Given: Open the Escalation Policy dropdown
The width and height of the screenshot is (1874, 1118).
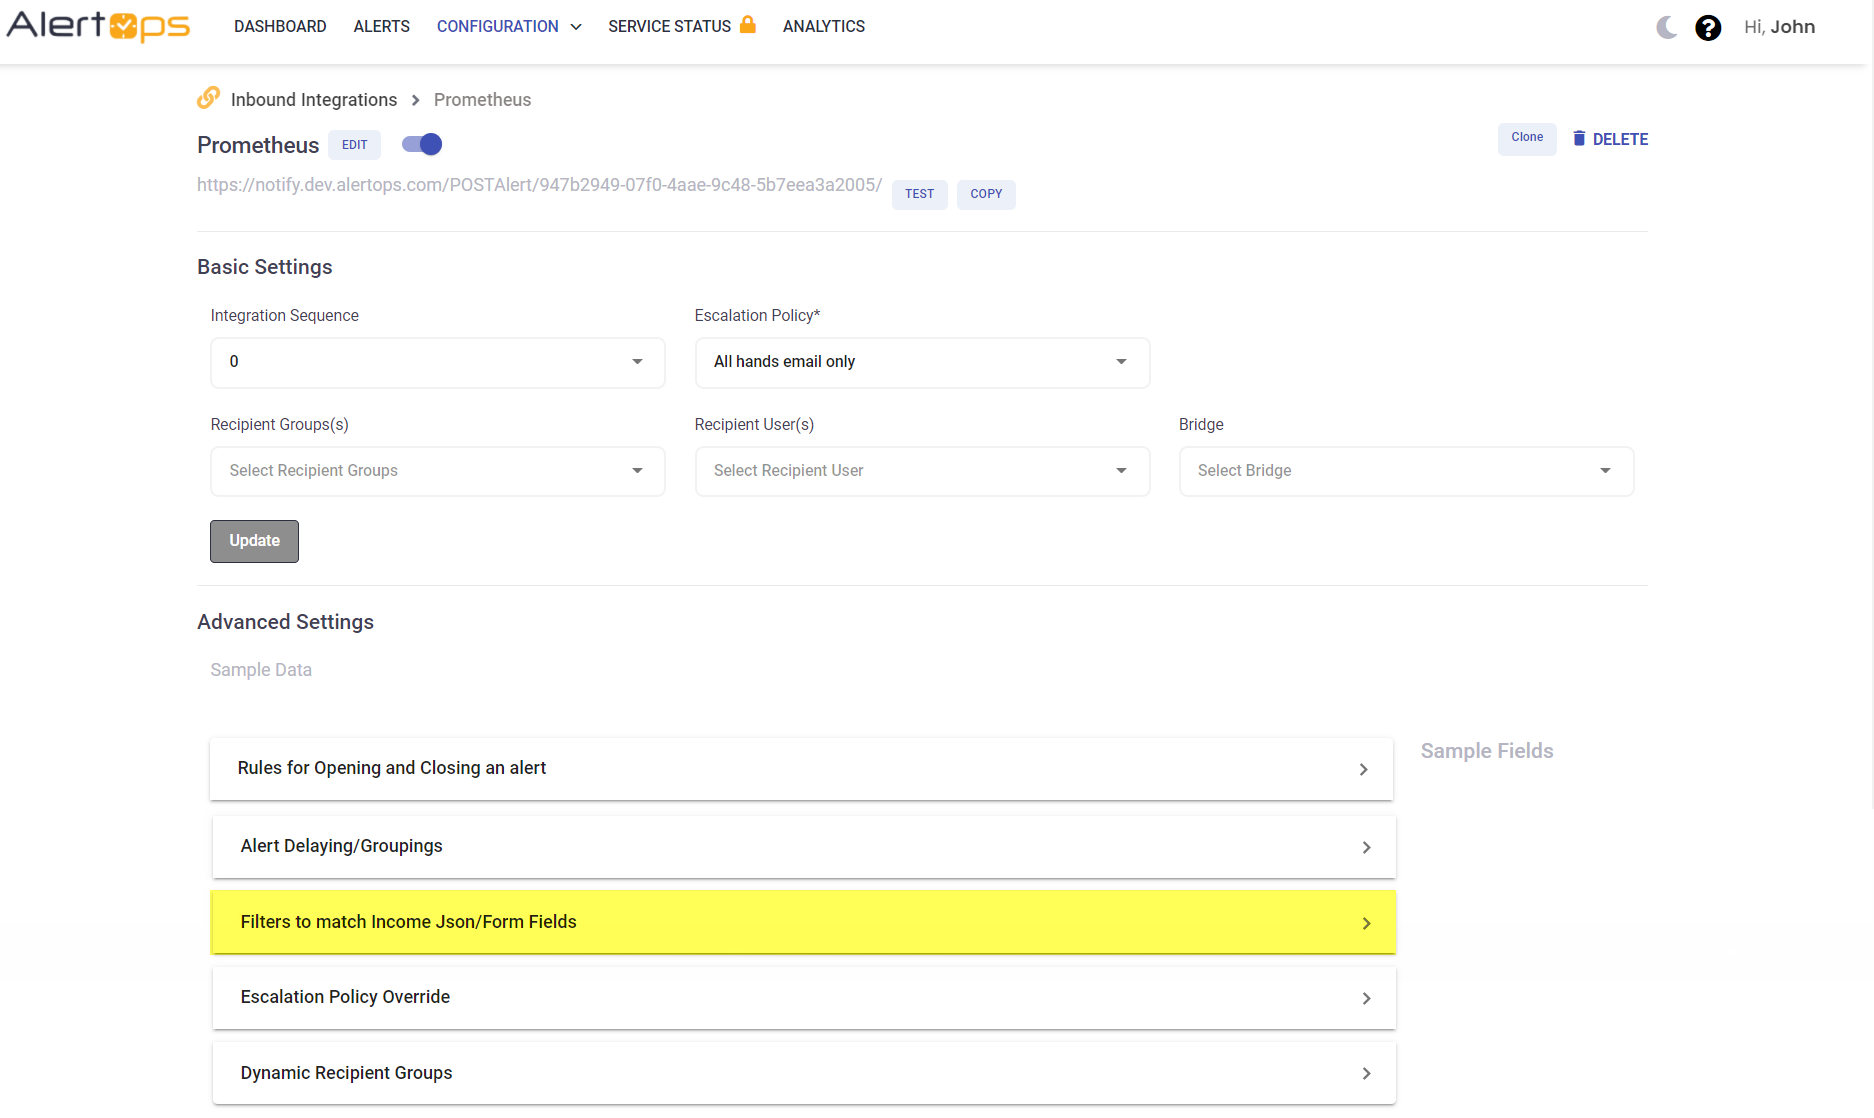Looking at the screenshot, I should [921, 362].
